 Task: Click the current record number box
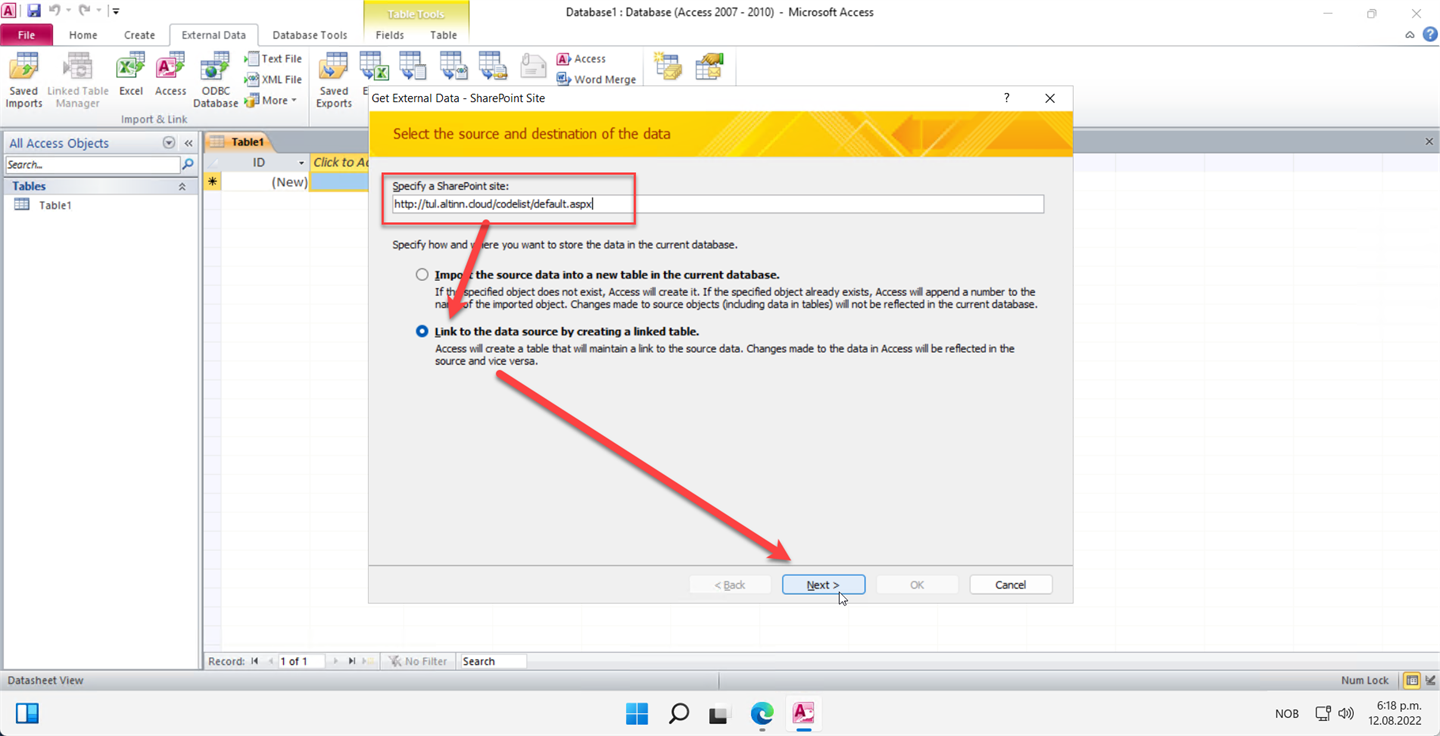300,661
